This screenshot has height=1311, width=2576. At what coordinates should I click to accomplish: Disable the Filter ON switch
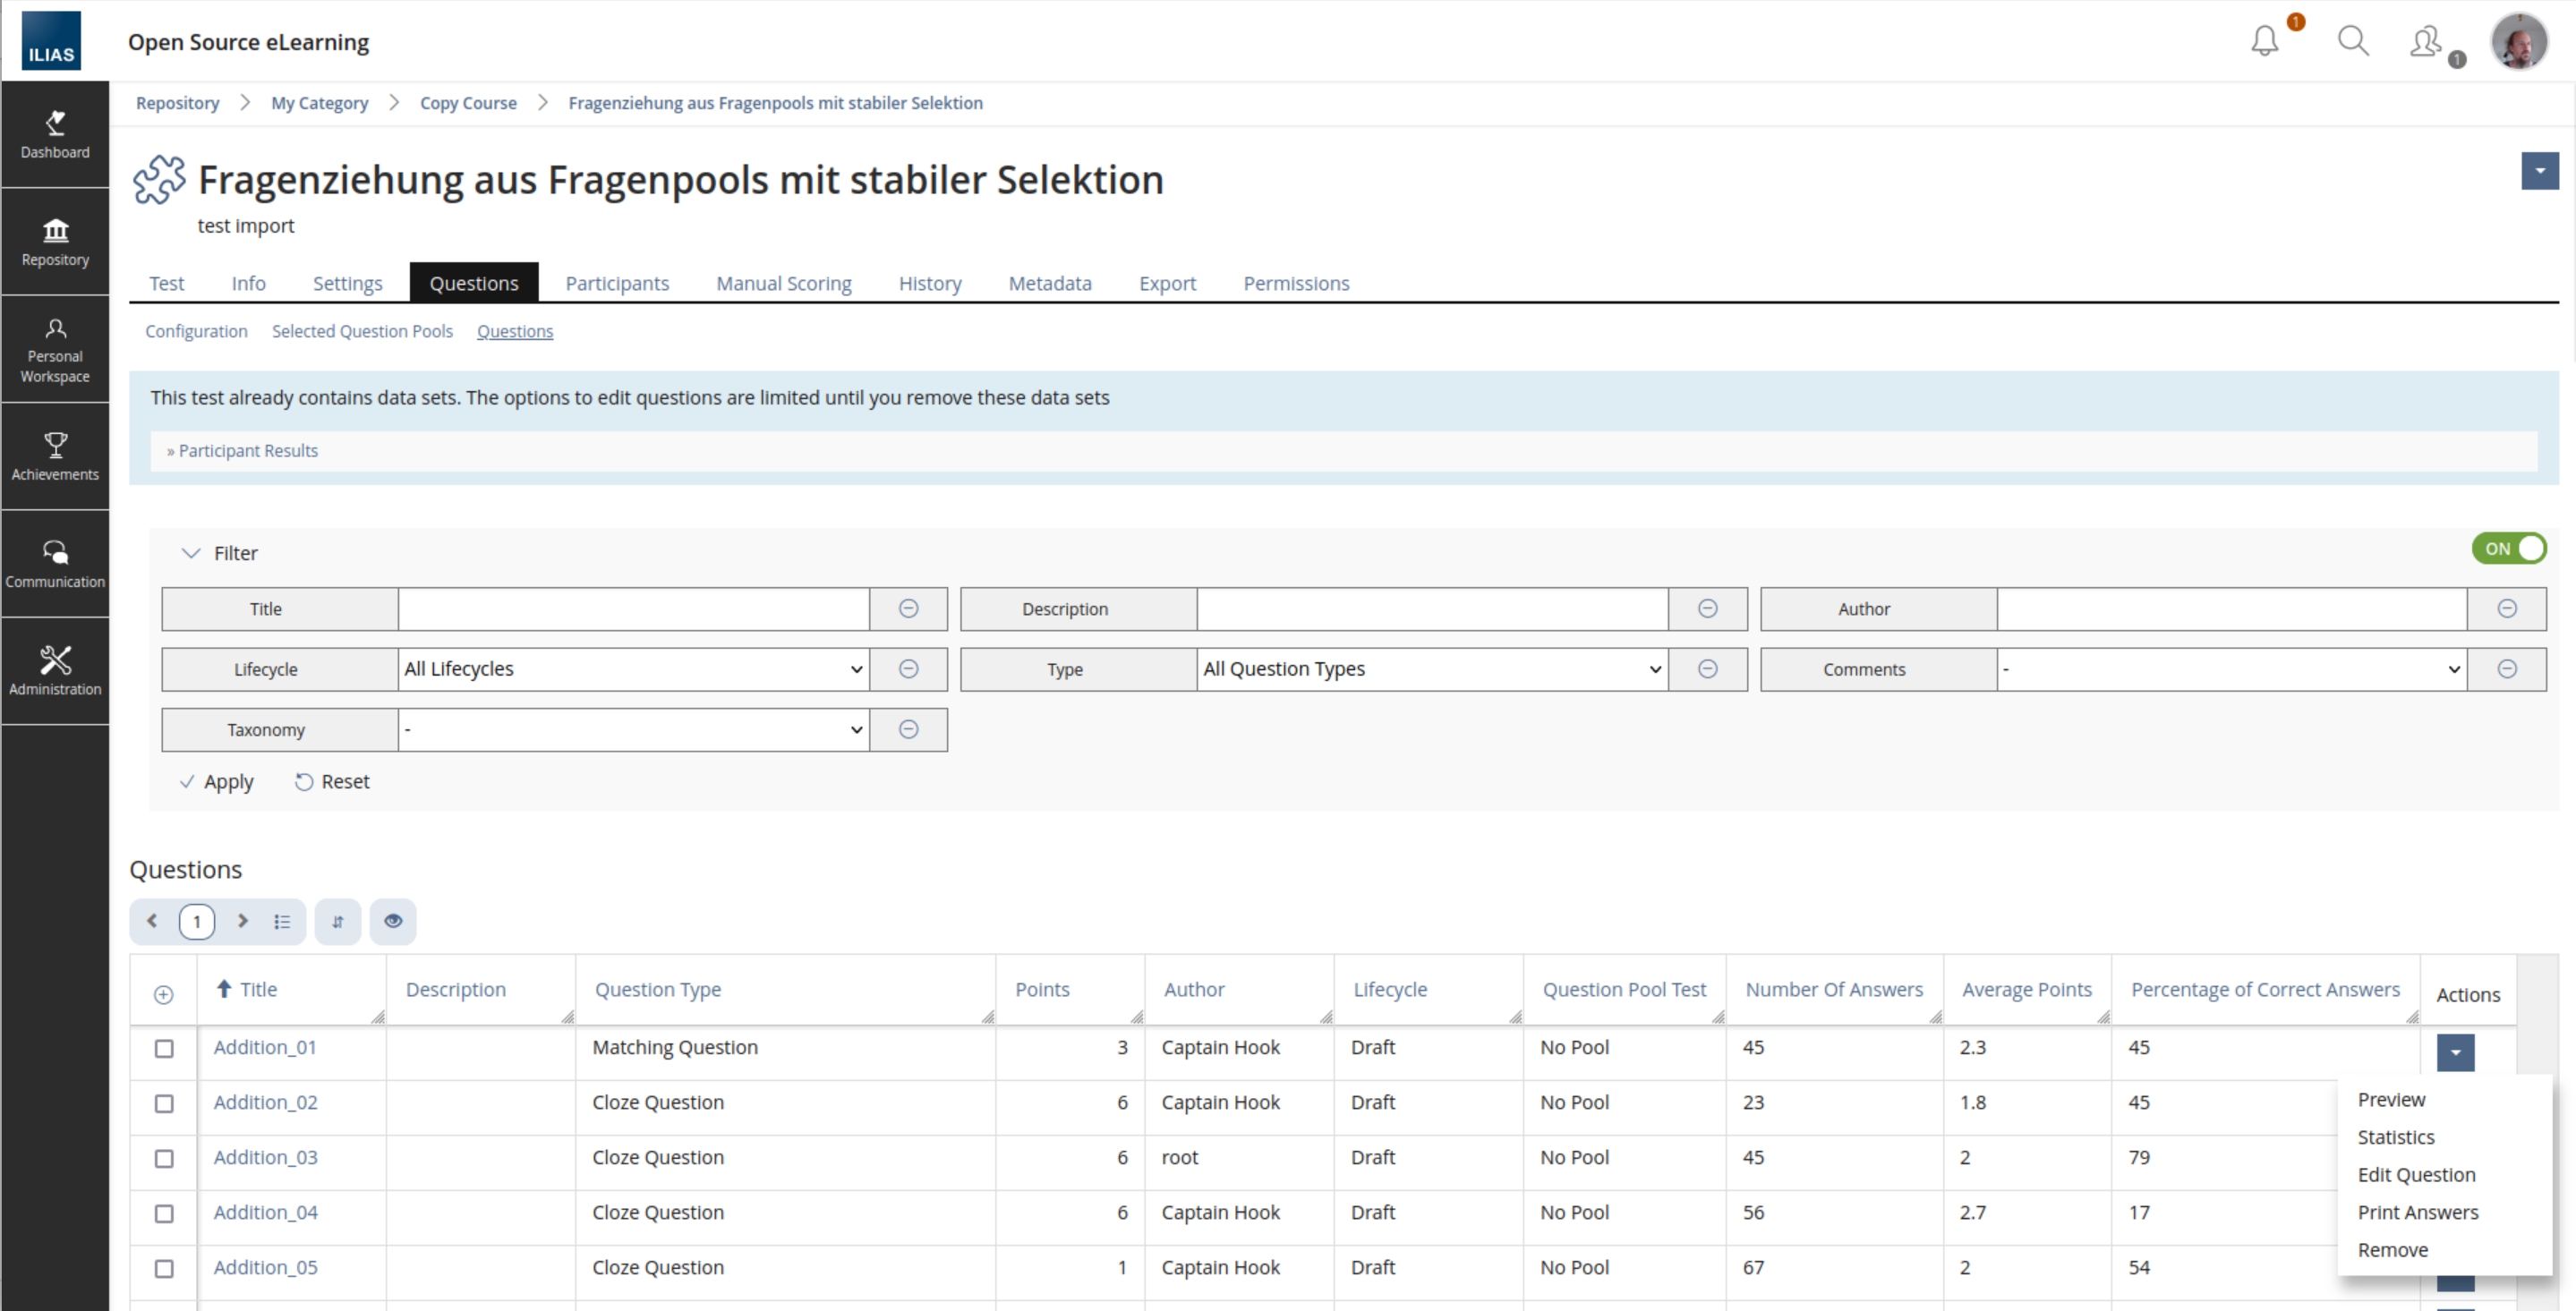[2510, 548]
